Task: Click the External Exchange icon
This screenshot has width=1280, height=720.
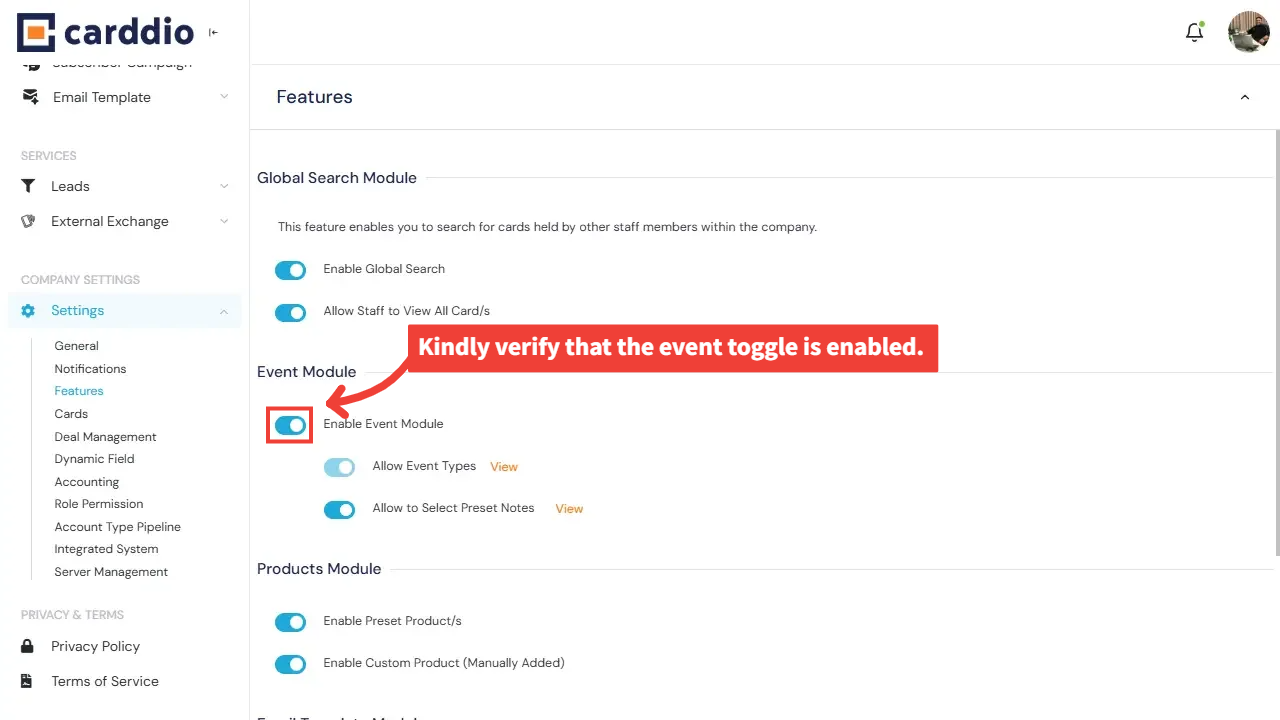Action: 28,221
